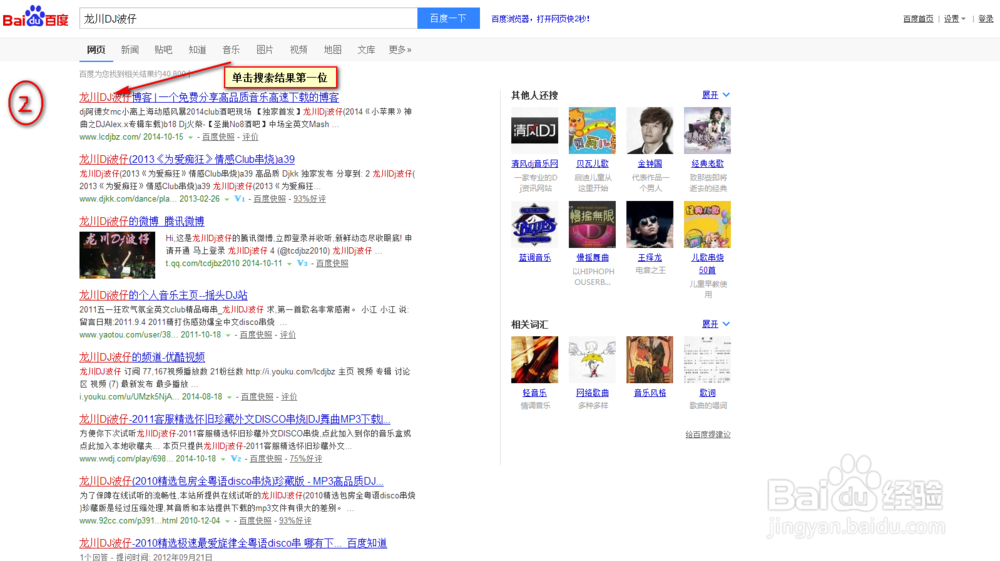Open the 设置 dropdown at top right
Viewport: 1000px width, 561px height.
(954, 19)
